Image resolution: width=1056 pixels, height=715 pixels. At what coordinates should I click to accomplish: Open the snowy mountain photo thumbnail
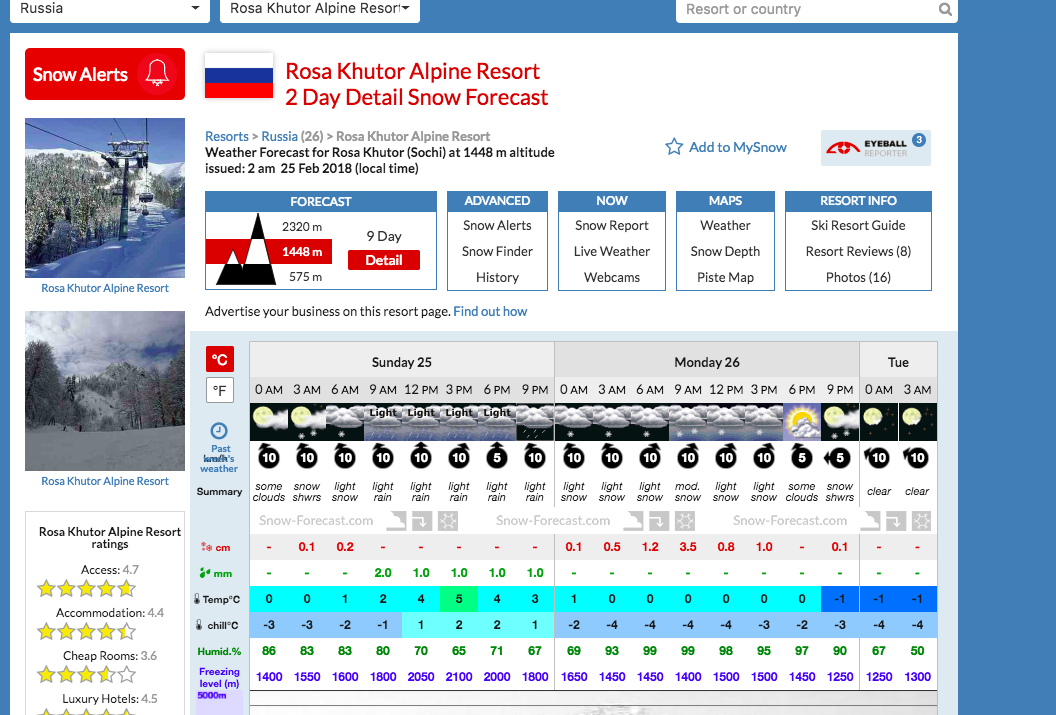[105, 390]
